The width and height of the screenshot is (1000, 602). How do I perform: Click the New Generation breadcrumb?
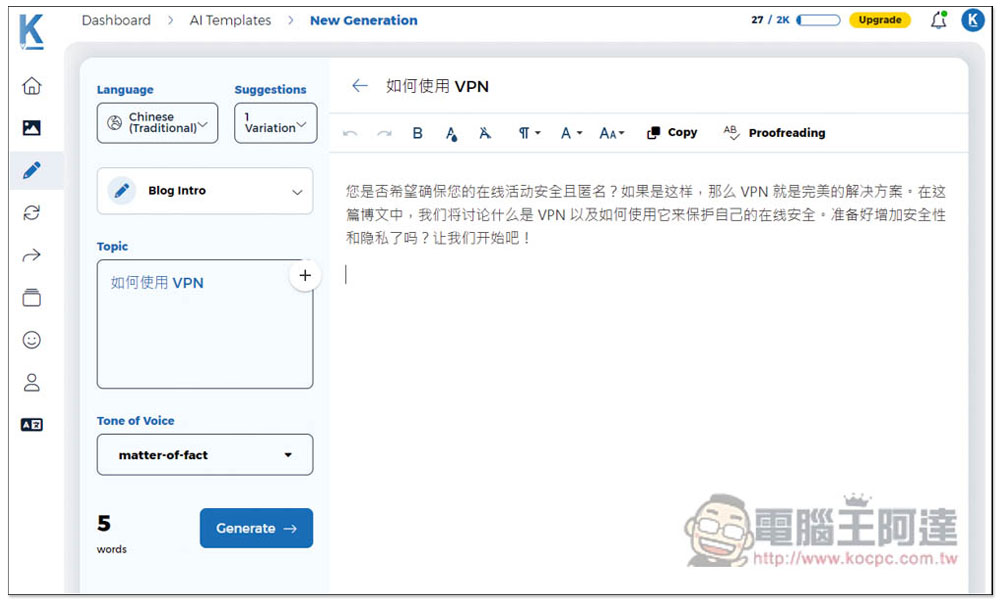pyautogui.click(x=364, y=20)
